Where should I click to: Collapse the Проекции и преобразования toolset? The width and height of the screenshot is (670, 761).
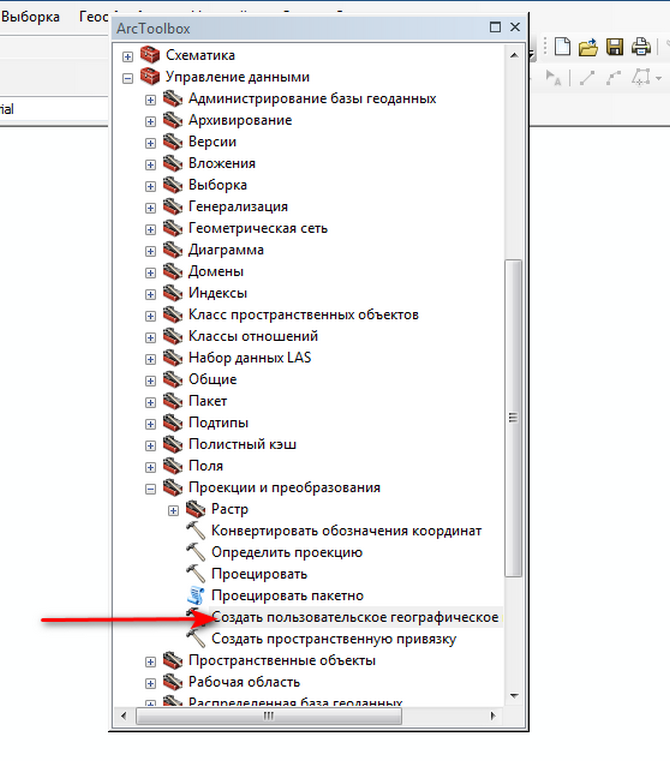pyautogui.click(x=151, y=489)
